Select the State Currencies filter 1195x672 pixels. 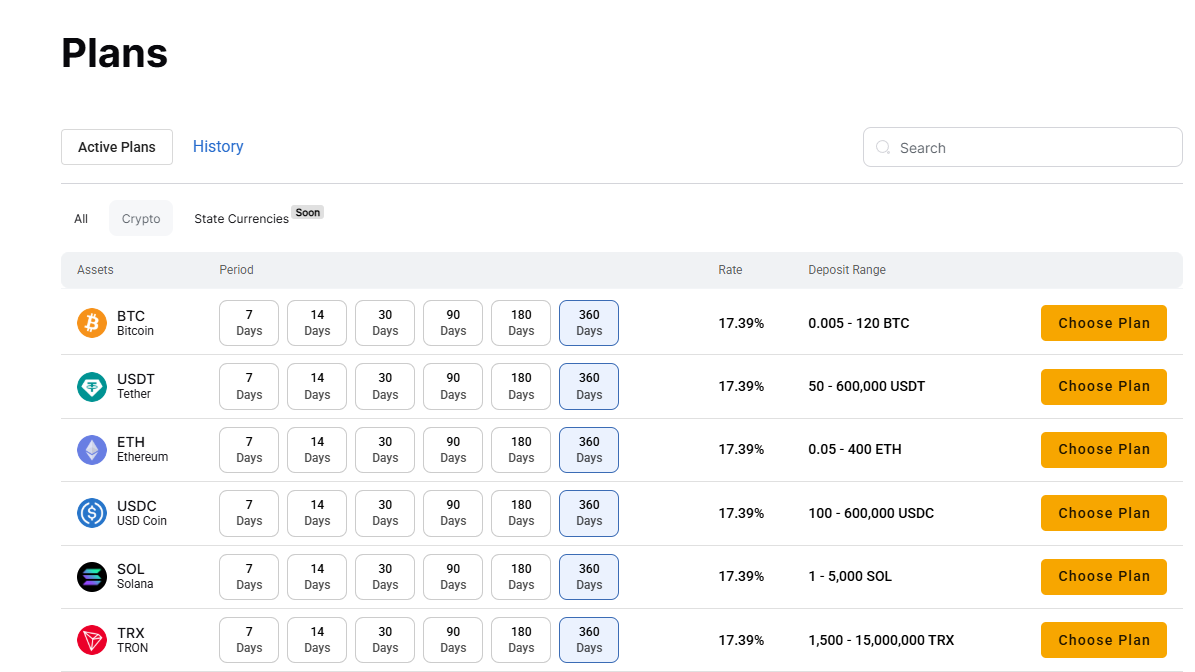tap(242, 219)
